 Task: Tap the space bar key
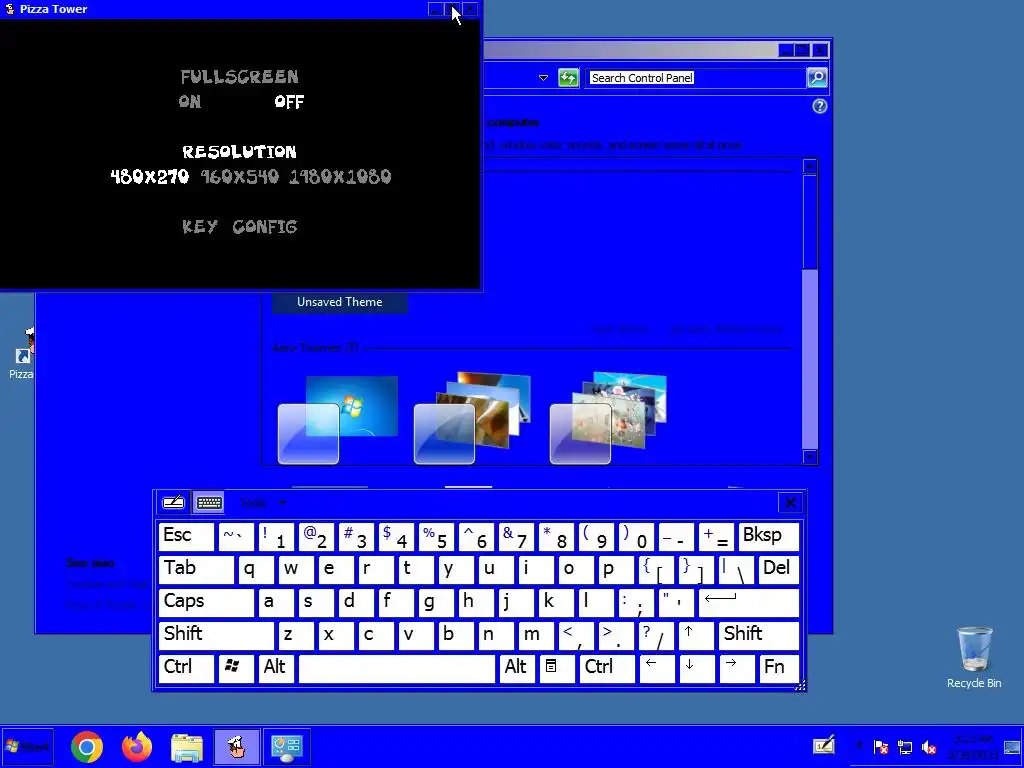click(396, 668)
